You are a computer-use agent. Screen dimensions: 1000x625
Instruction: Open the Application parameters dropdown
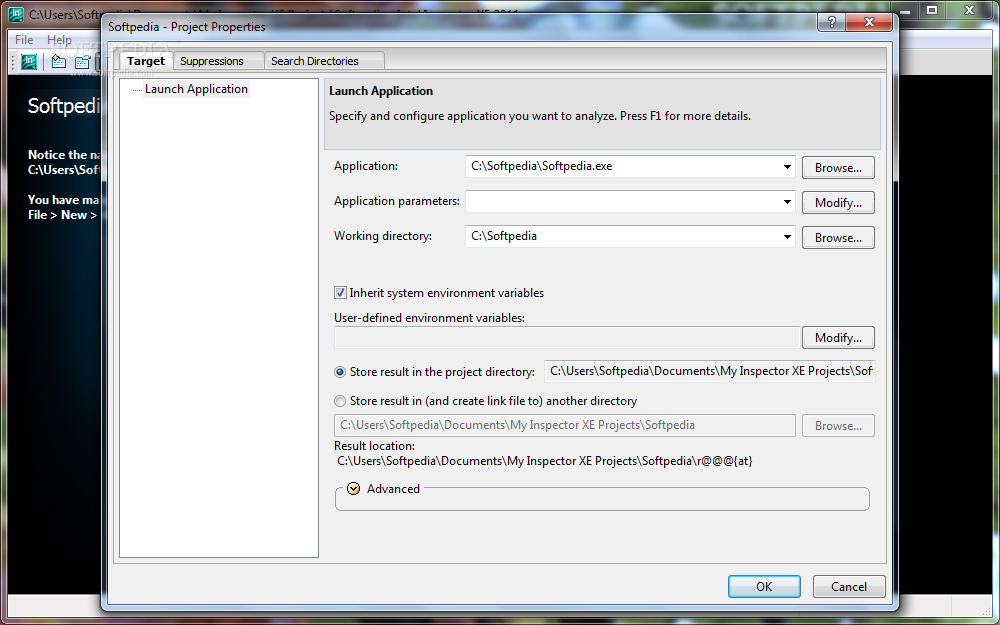[787, 202]
